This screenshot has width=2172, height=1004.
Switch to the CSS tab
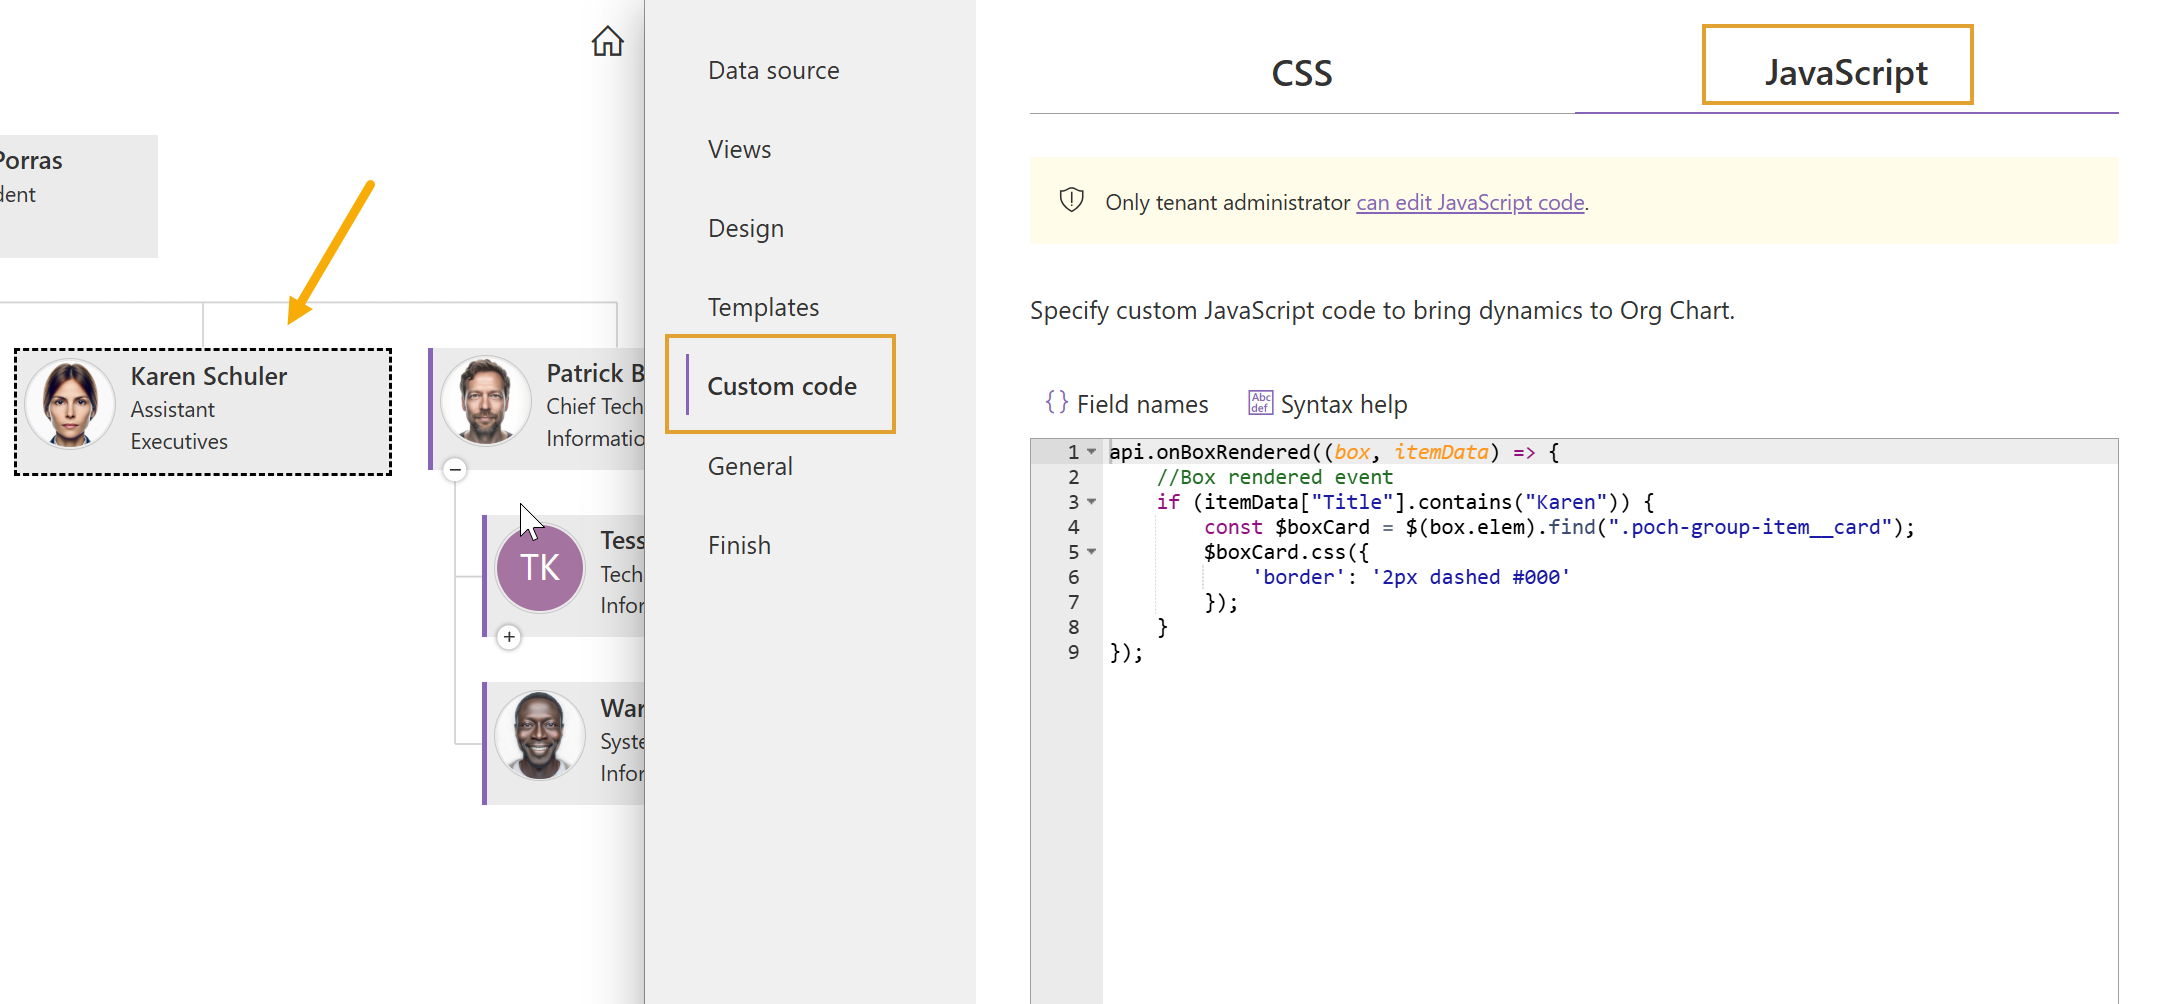coord(1301,73)
